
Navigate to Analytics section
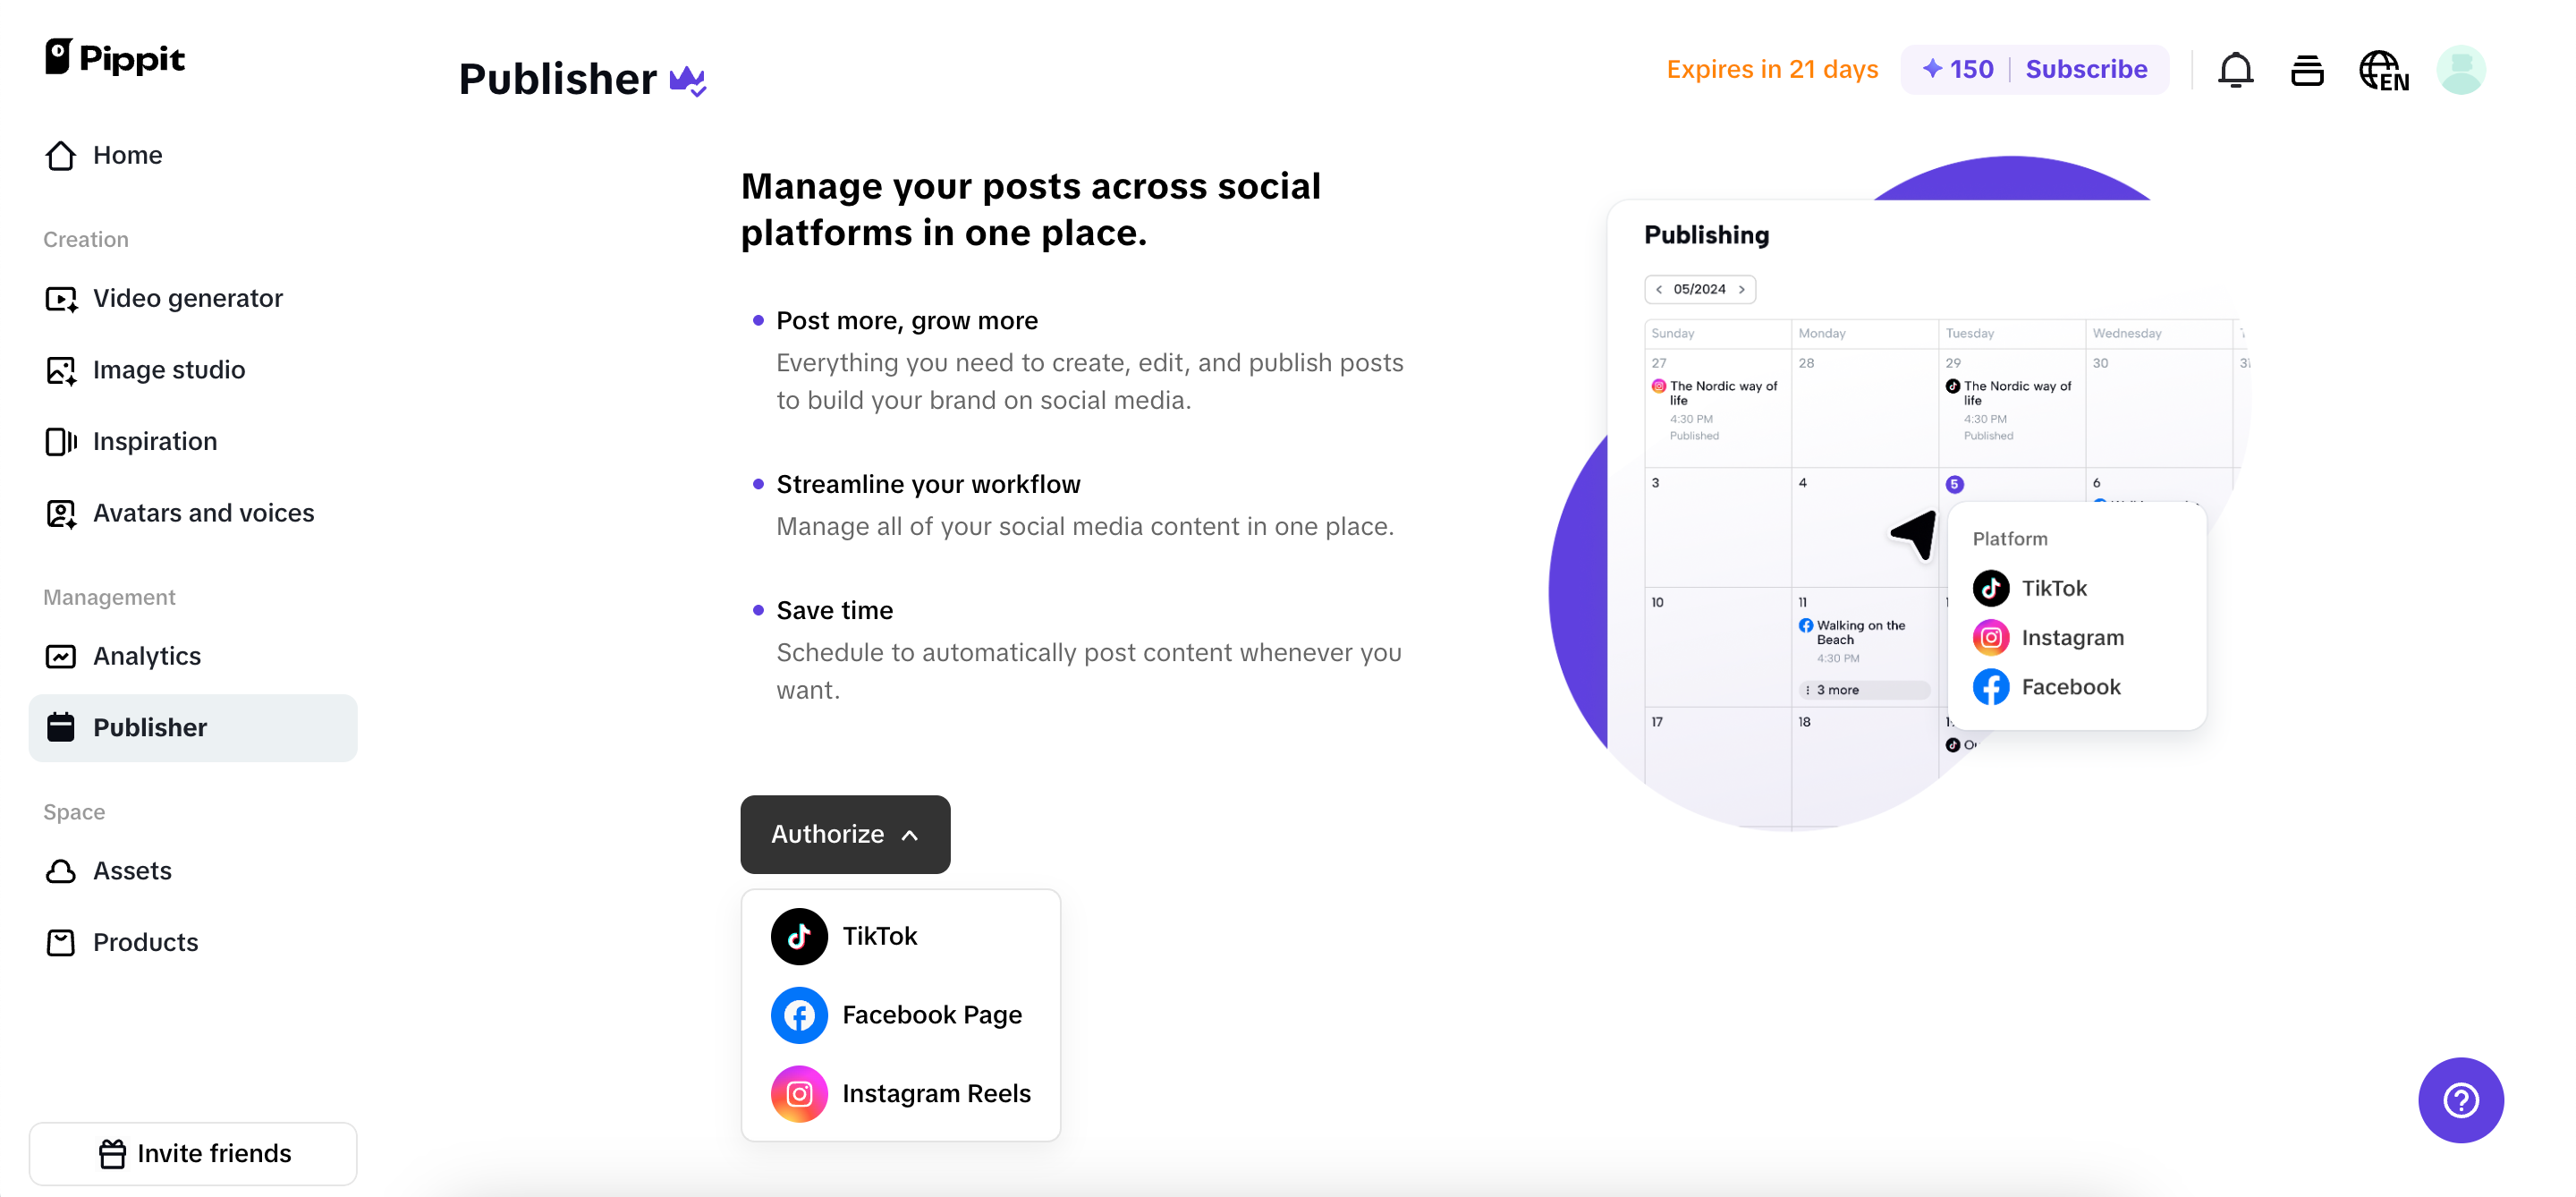146,656
